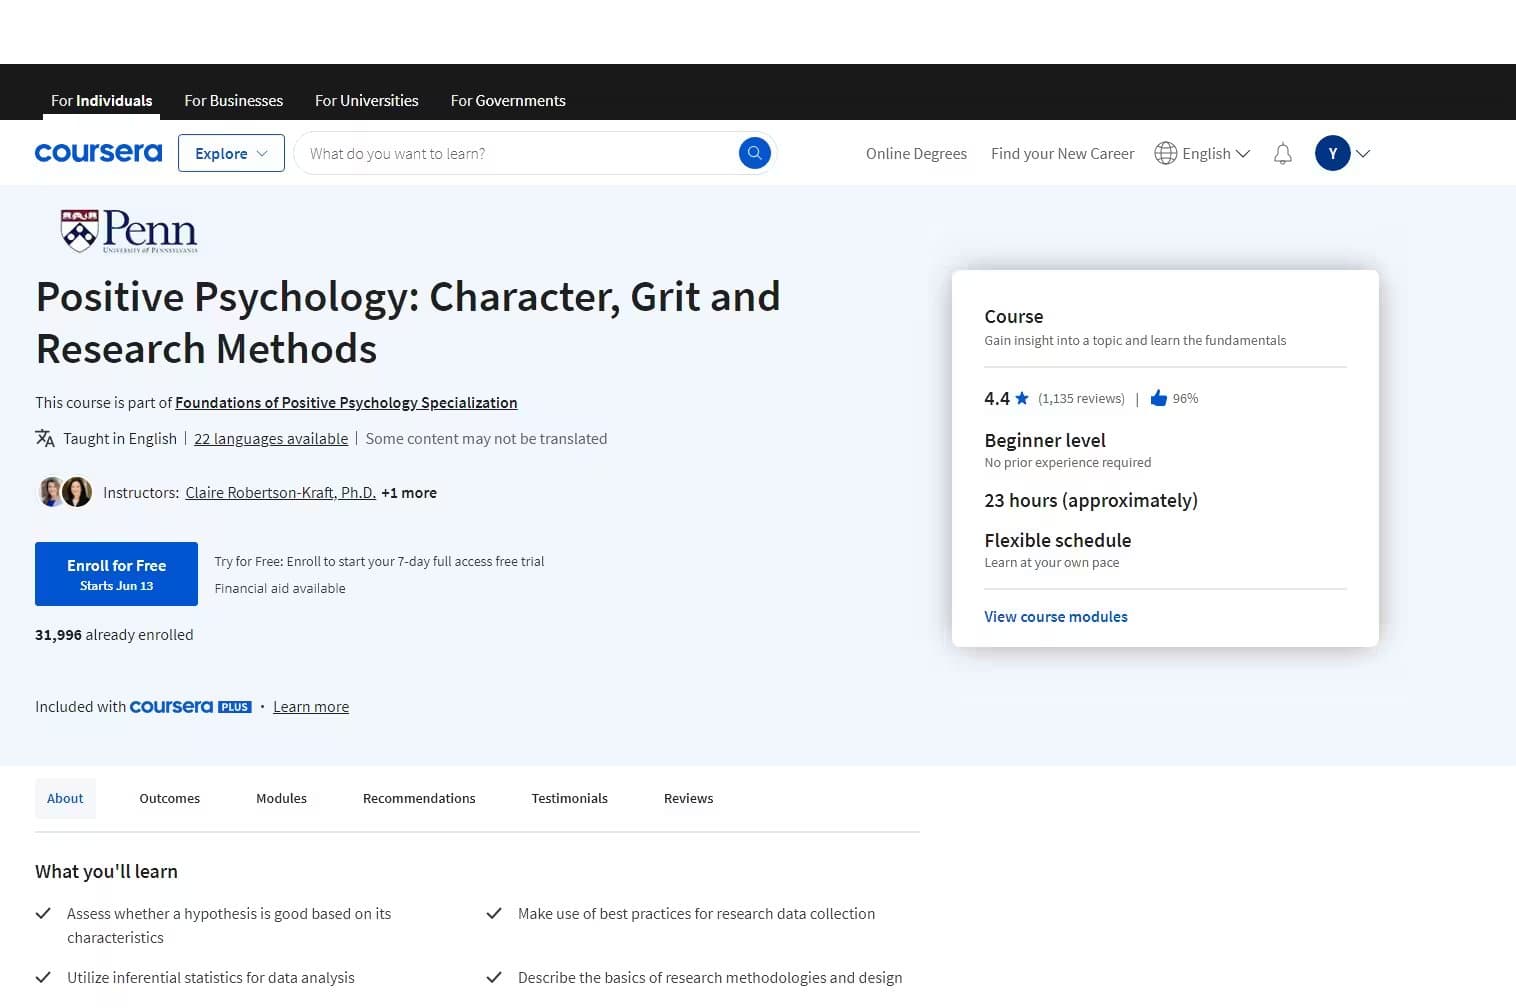Click Assess whether a hypothesis is good item
Image resolution: width=1516 pixels, height=1008 pixels.
tap(229, 925)
